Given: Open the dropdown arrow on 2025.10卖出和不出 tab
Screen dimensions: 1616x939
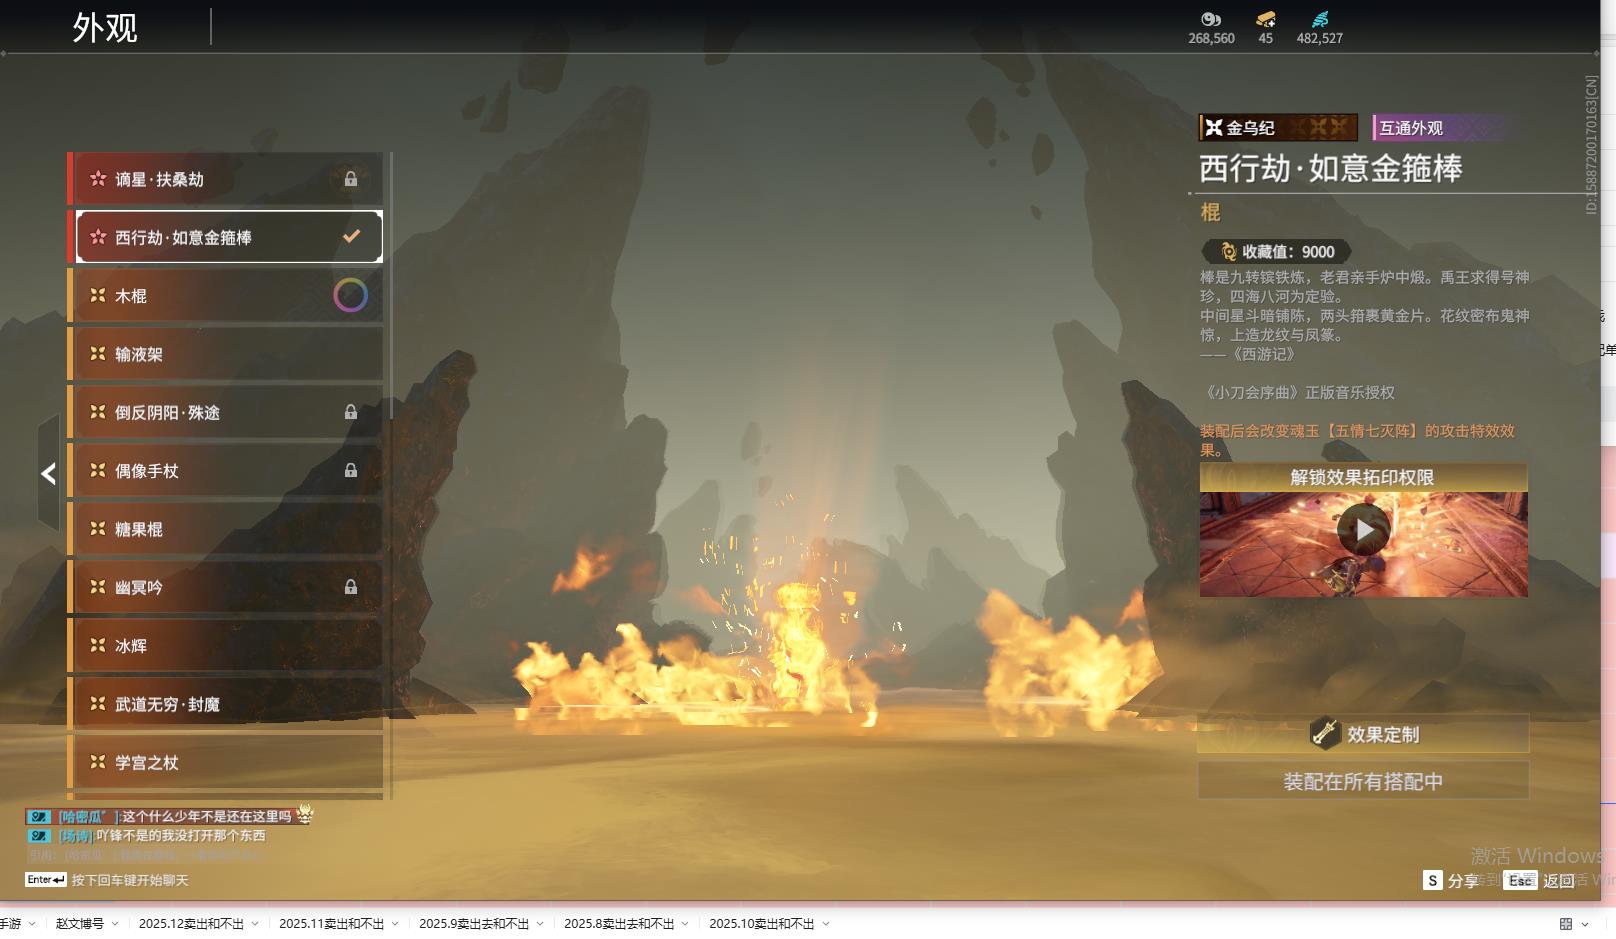Looking at the screenshot, I should [x=826, y=924].
